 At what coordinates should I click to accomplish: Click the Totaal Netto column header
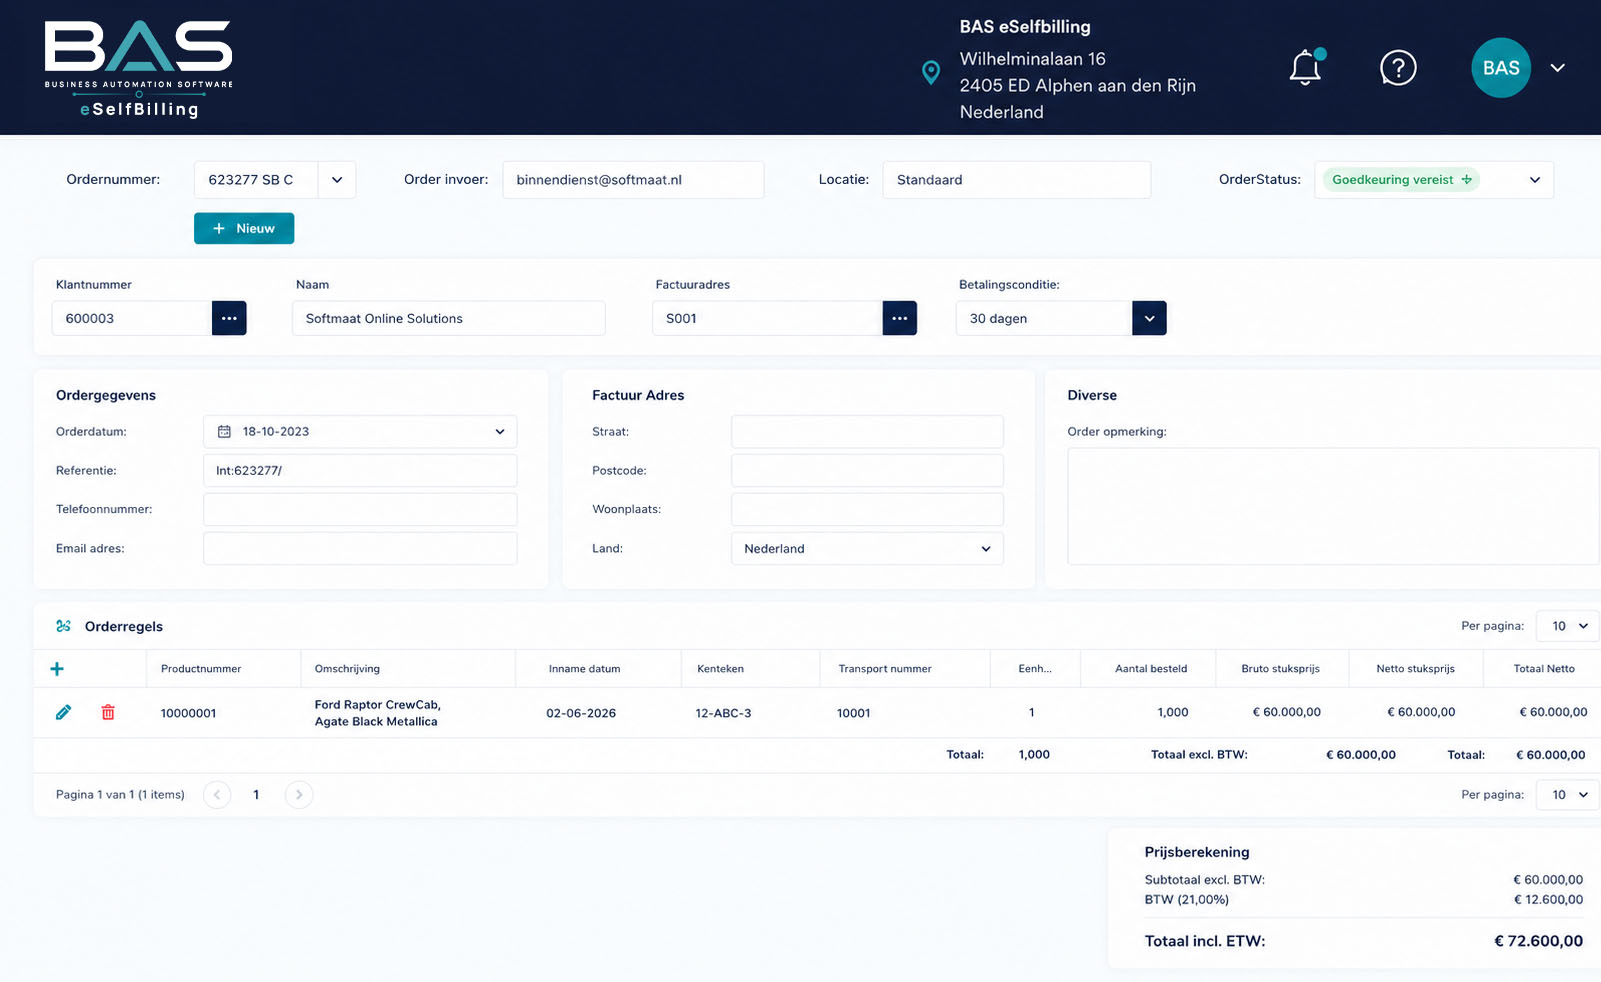tap(1544, 669)
